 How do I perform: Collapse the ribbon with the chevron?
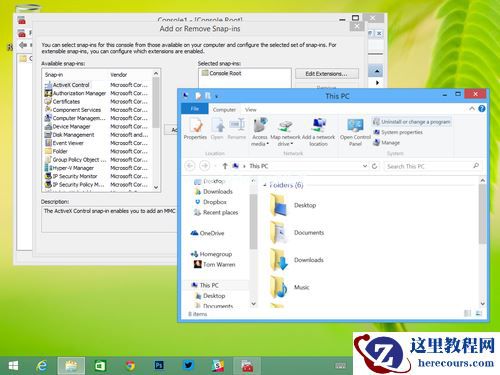point(472,108)
